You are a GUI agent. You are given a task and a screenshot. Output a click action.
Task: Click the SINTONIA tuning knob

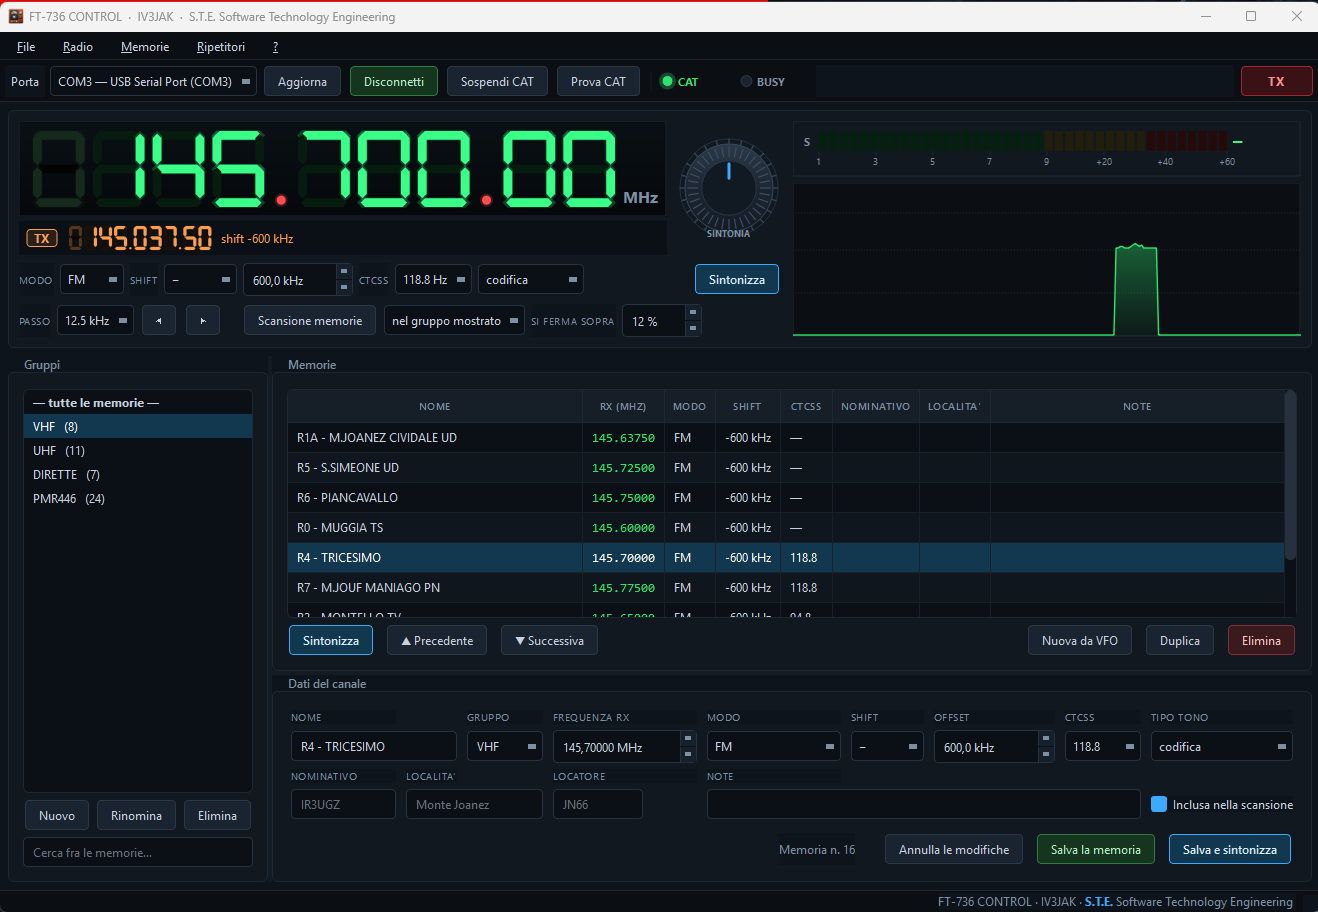coord(728,186)
